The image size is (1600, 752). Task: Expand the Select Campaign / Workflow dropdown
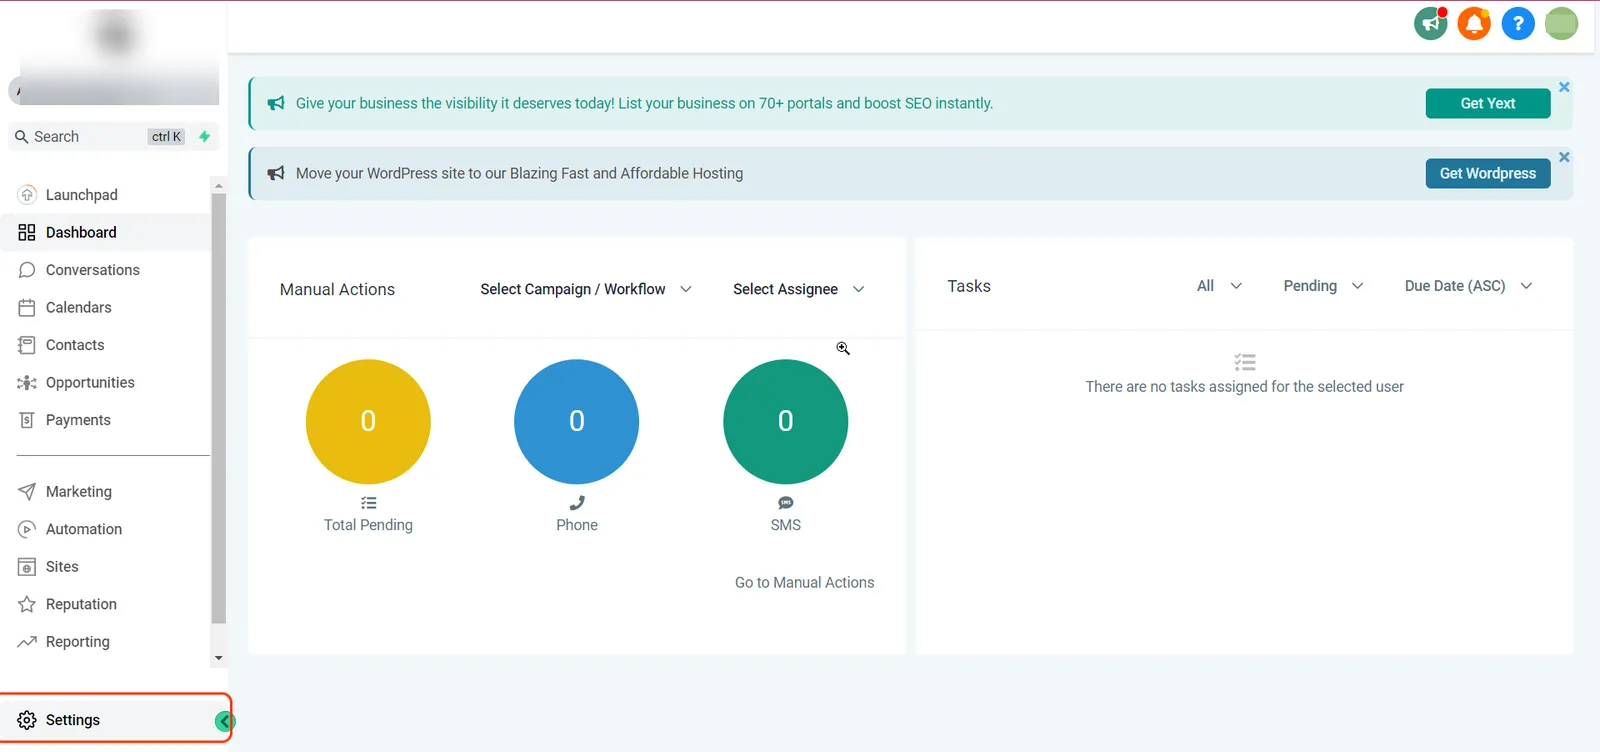coord(586,289)
